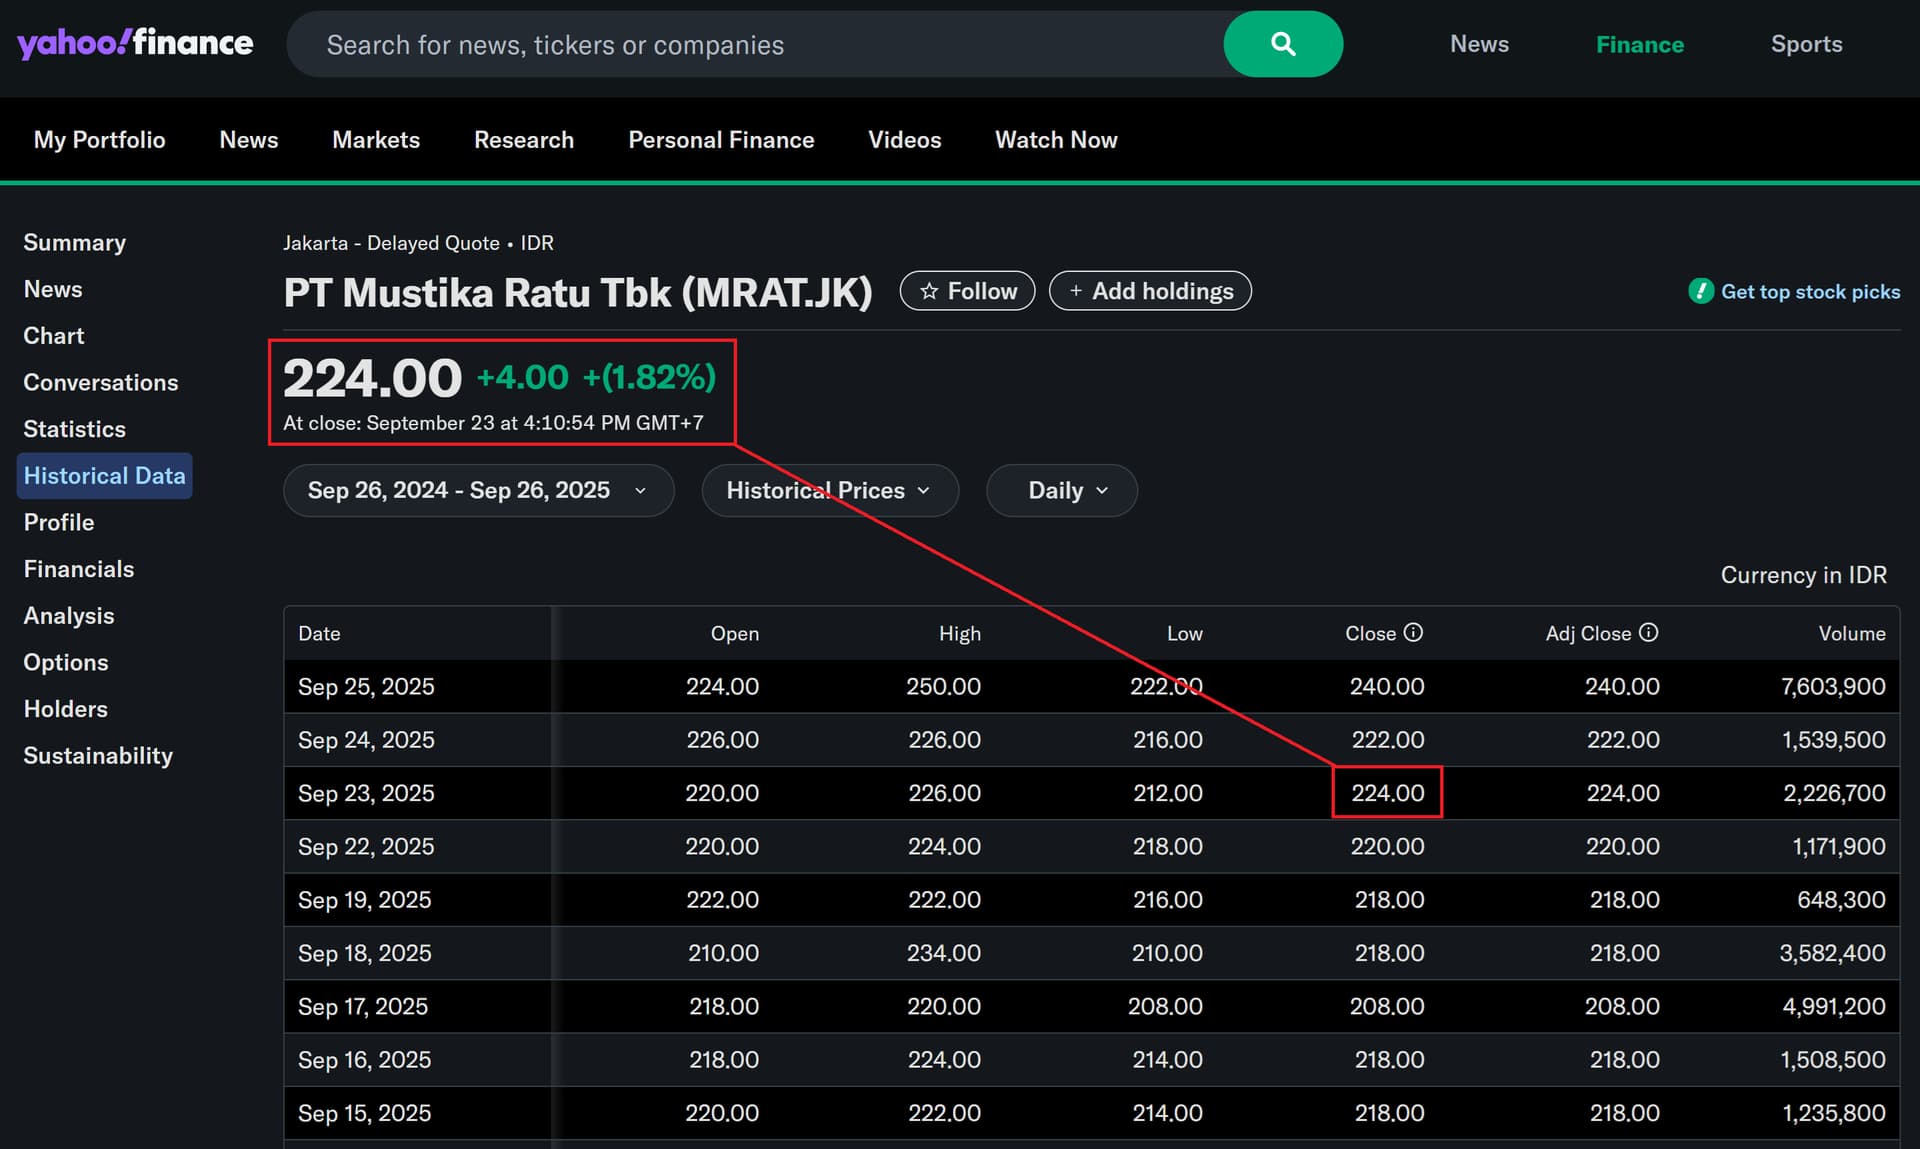This screenshot has width=1920, height=1149.
Task: Open the date range dropdown
Action: point(478,490)
